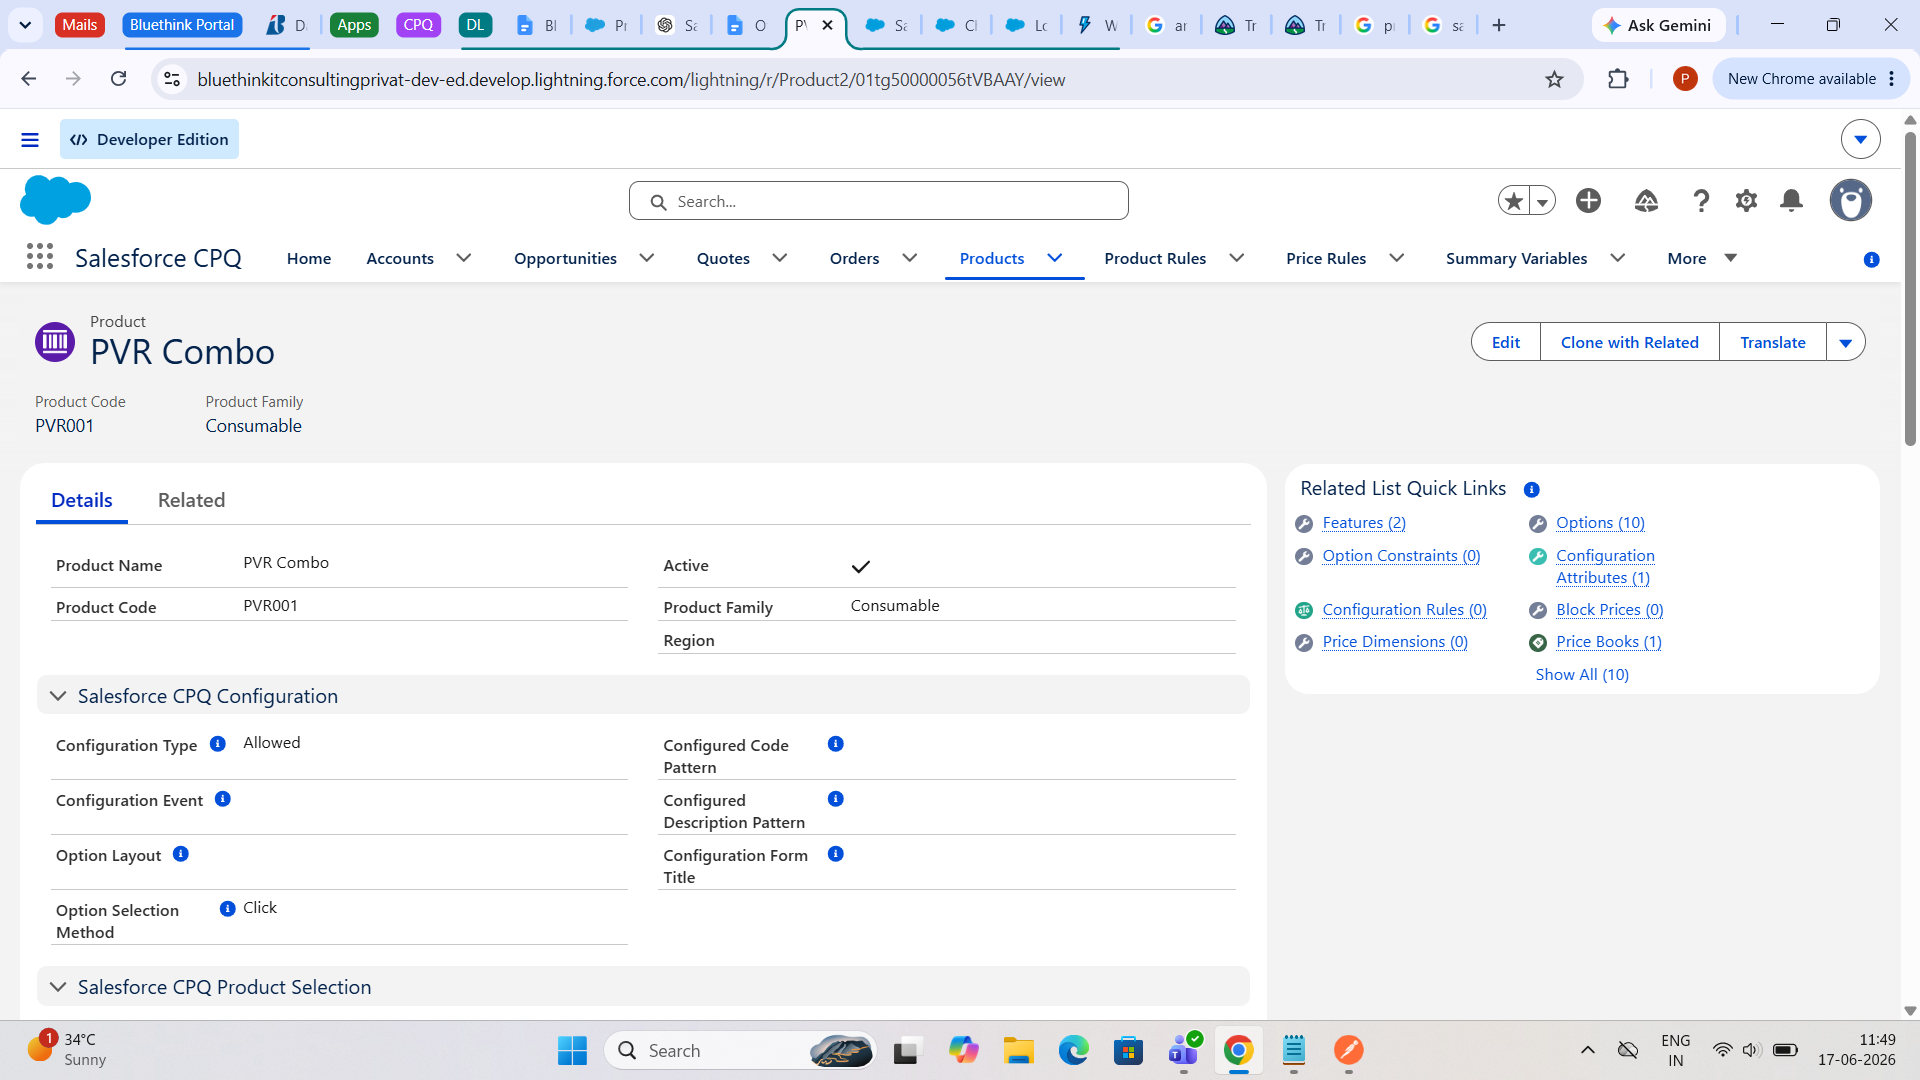Screen dimensions: 1920x1080
Task: Open the Features (2) quick link
Action: coord(1364,523)
